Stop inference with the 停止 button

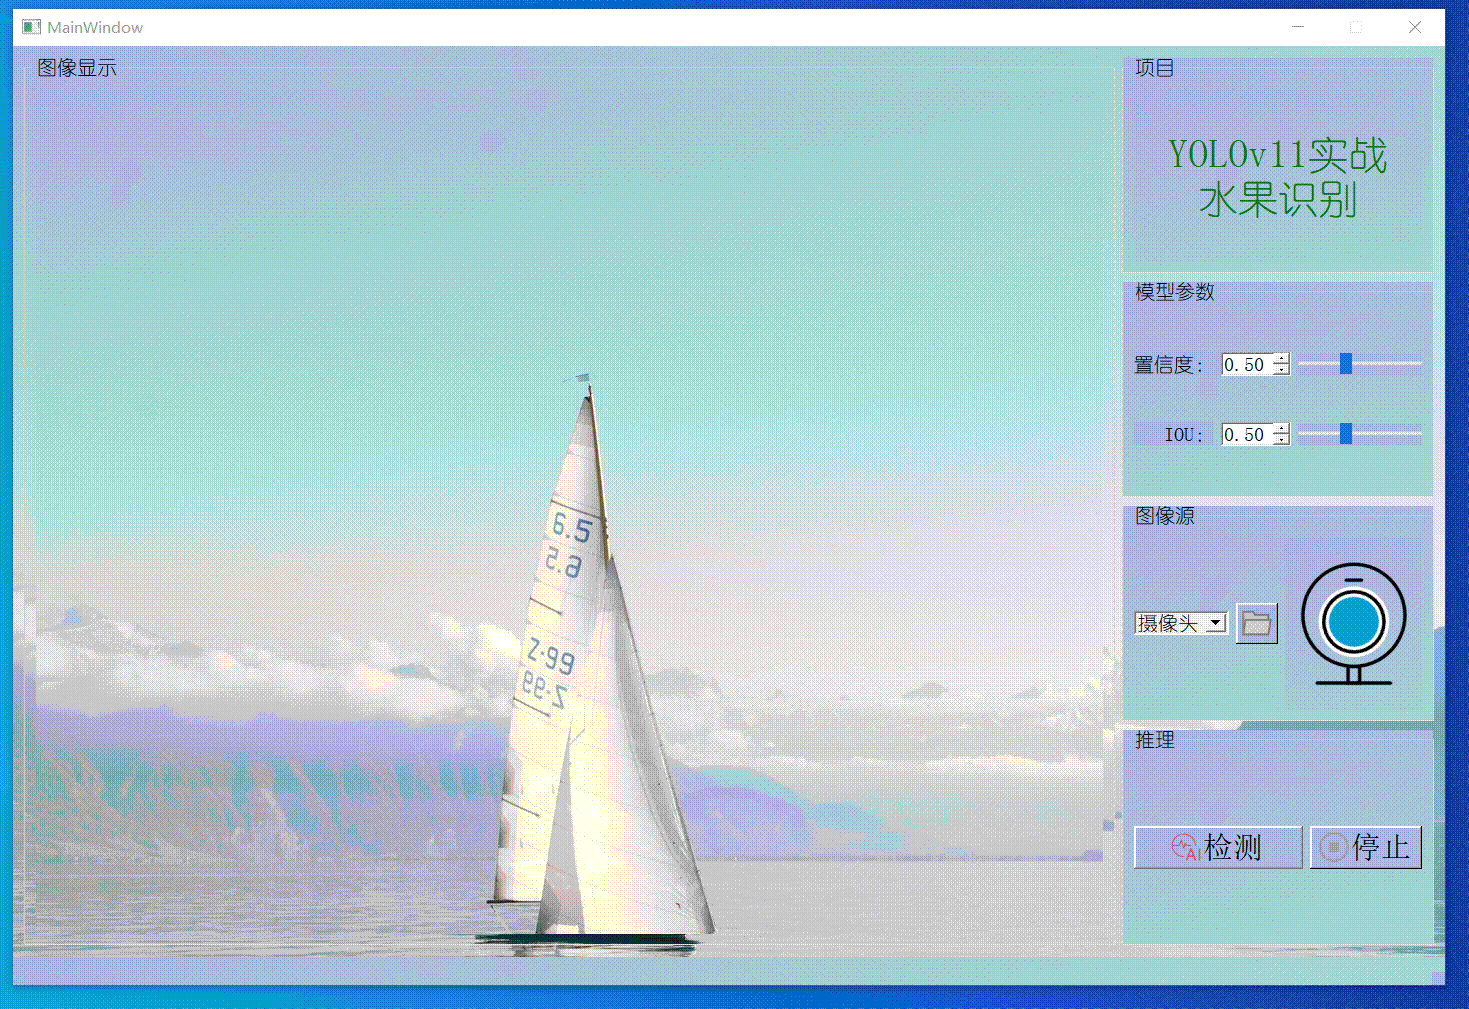(1365, 848)
